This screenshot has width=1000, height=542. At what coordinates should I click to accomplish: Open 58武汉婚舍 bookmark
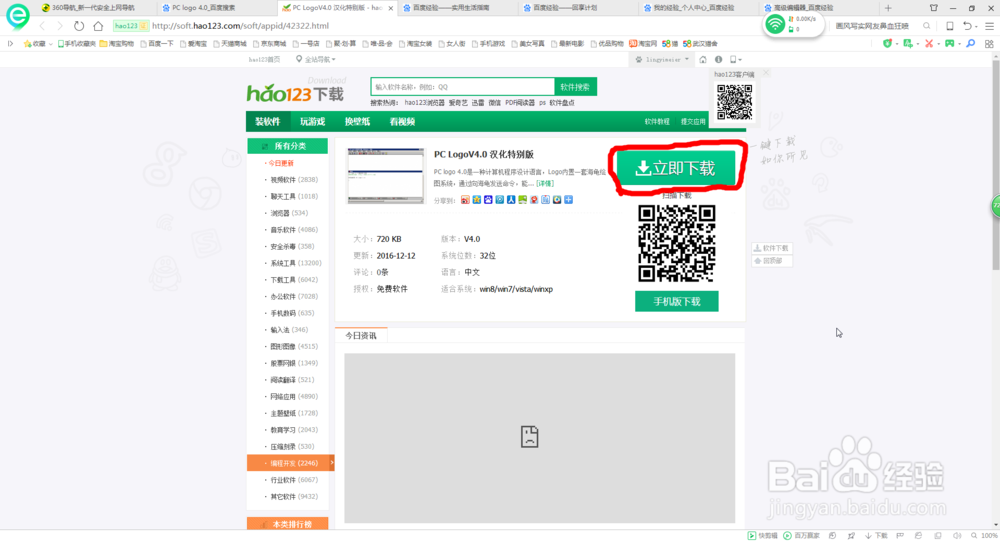(x=700, y=43)
